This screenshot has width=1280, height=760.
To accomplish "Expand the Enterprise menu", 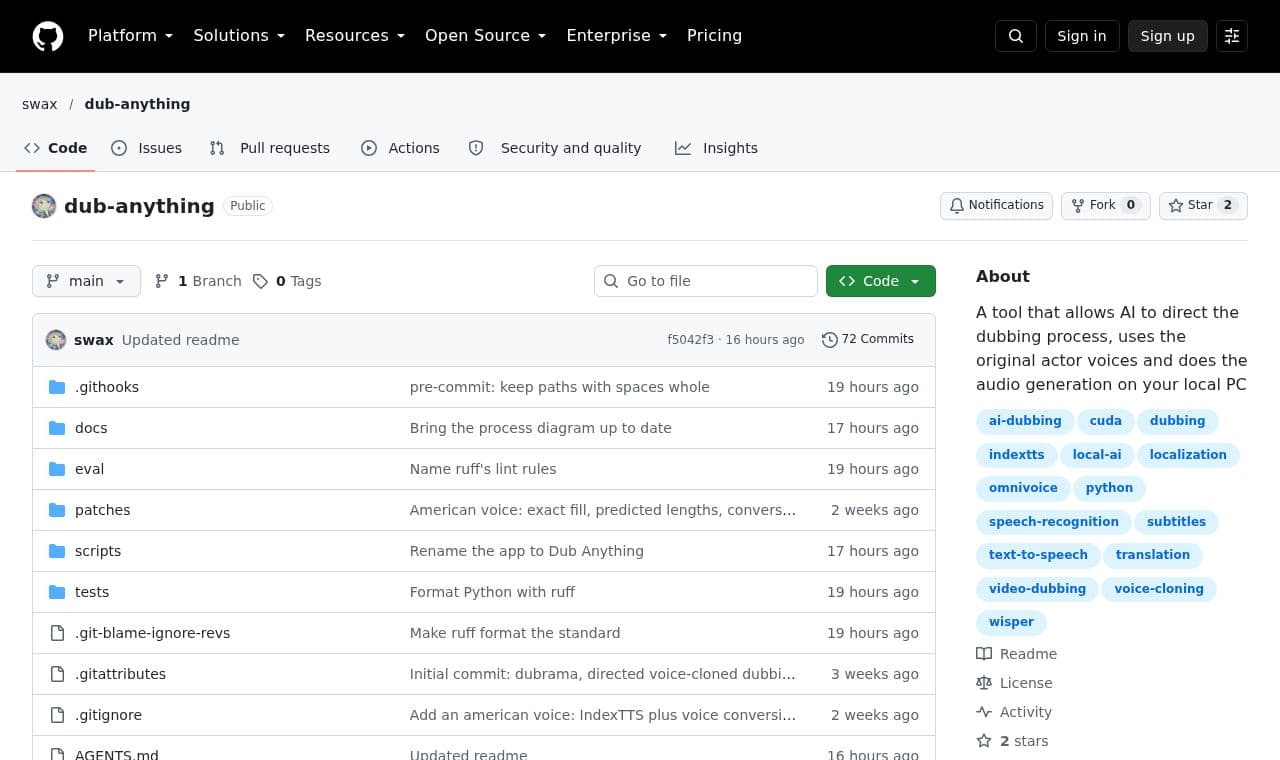I will pos(617,36).
